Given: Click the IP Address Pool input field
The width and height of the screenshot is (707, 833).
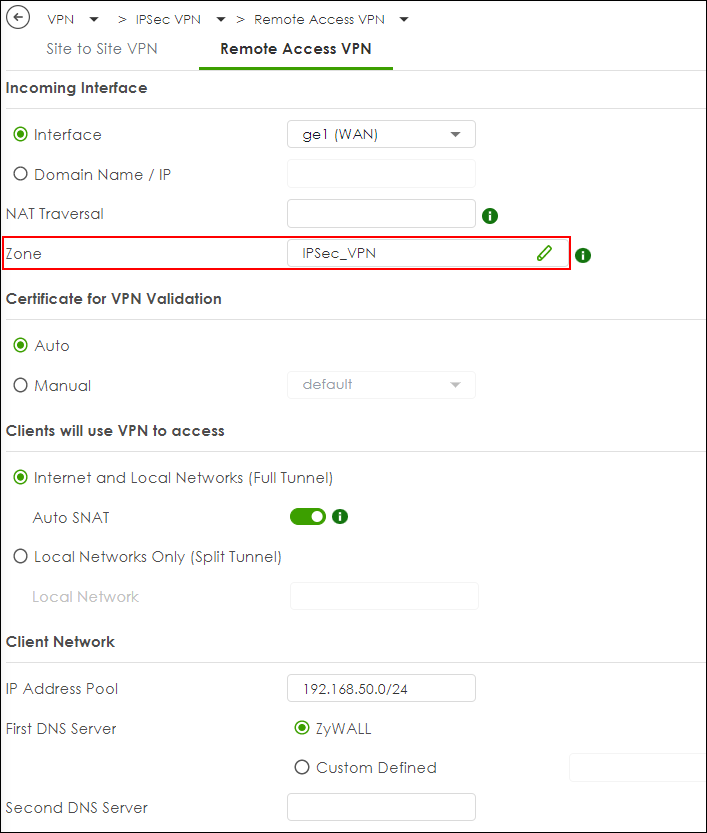Looking at the screenshot, I should (x=381, y=688).
